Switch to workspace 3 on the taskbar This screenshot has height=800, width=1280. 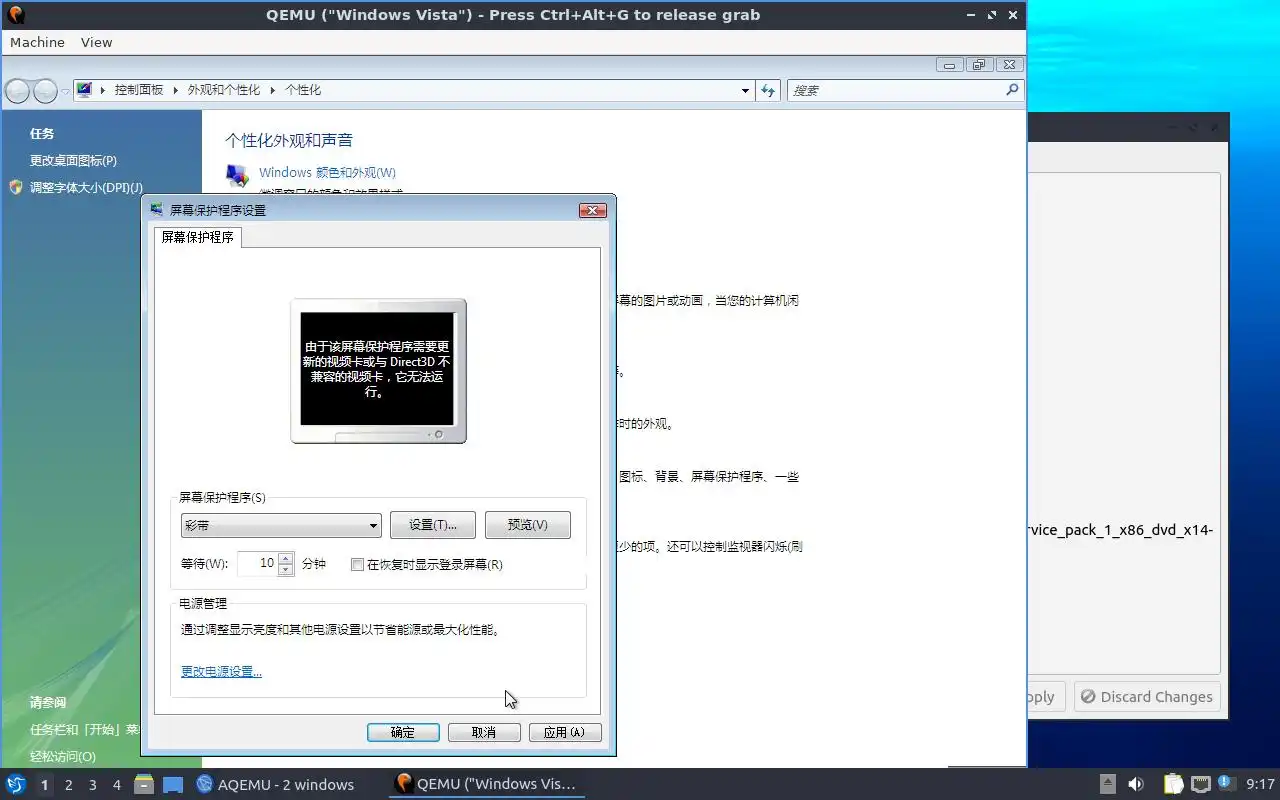click(x=93, y=785)
